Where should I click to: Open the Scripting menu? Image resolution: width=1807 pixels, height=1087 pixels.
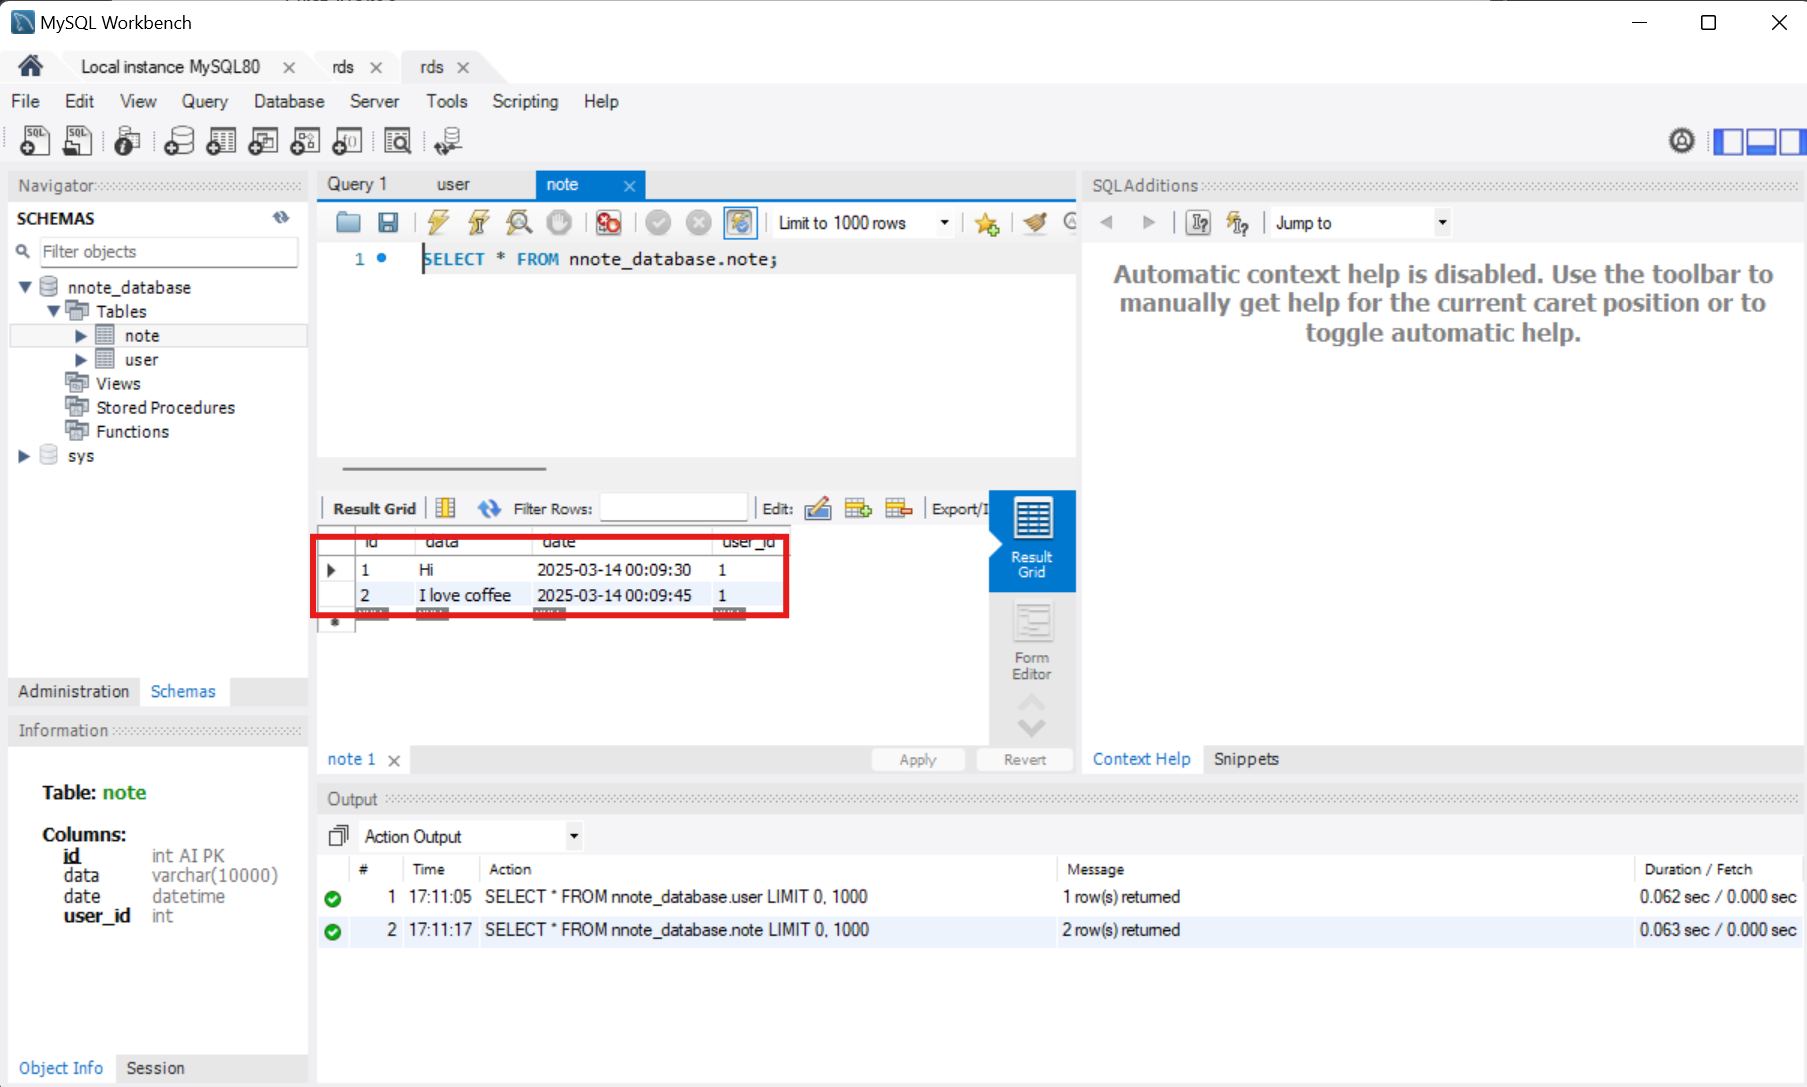coord(525,101)
